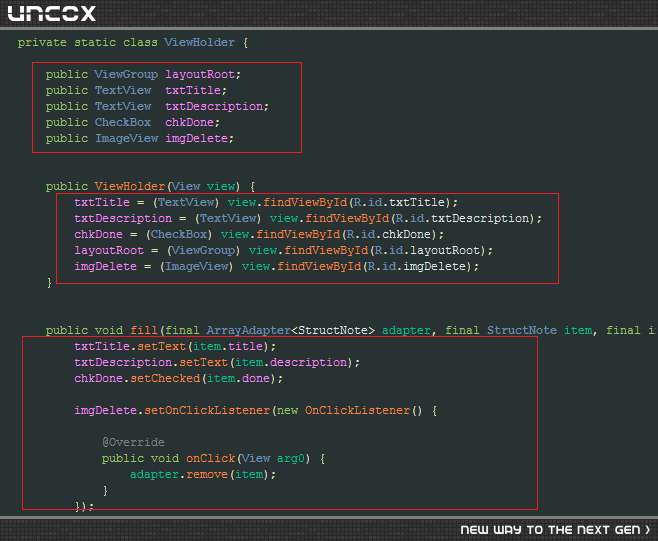The height and width of the screenshot is (541, 658).
Task: Click the 'chkDone.setChecked(item.done);' line
Action: tap(179, 378)
